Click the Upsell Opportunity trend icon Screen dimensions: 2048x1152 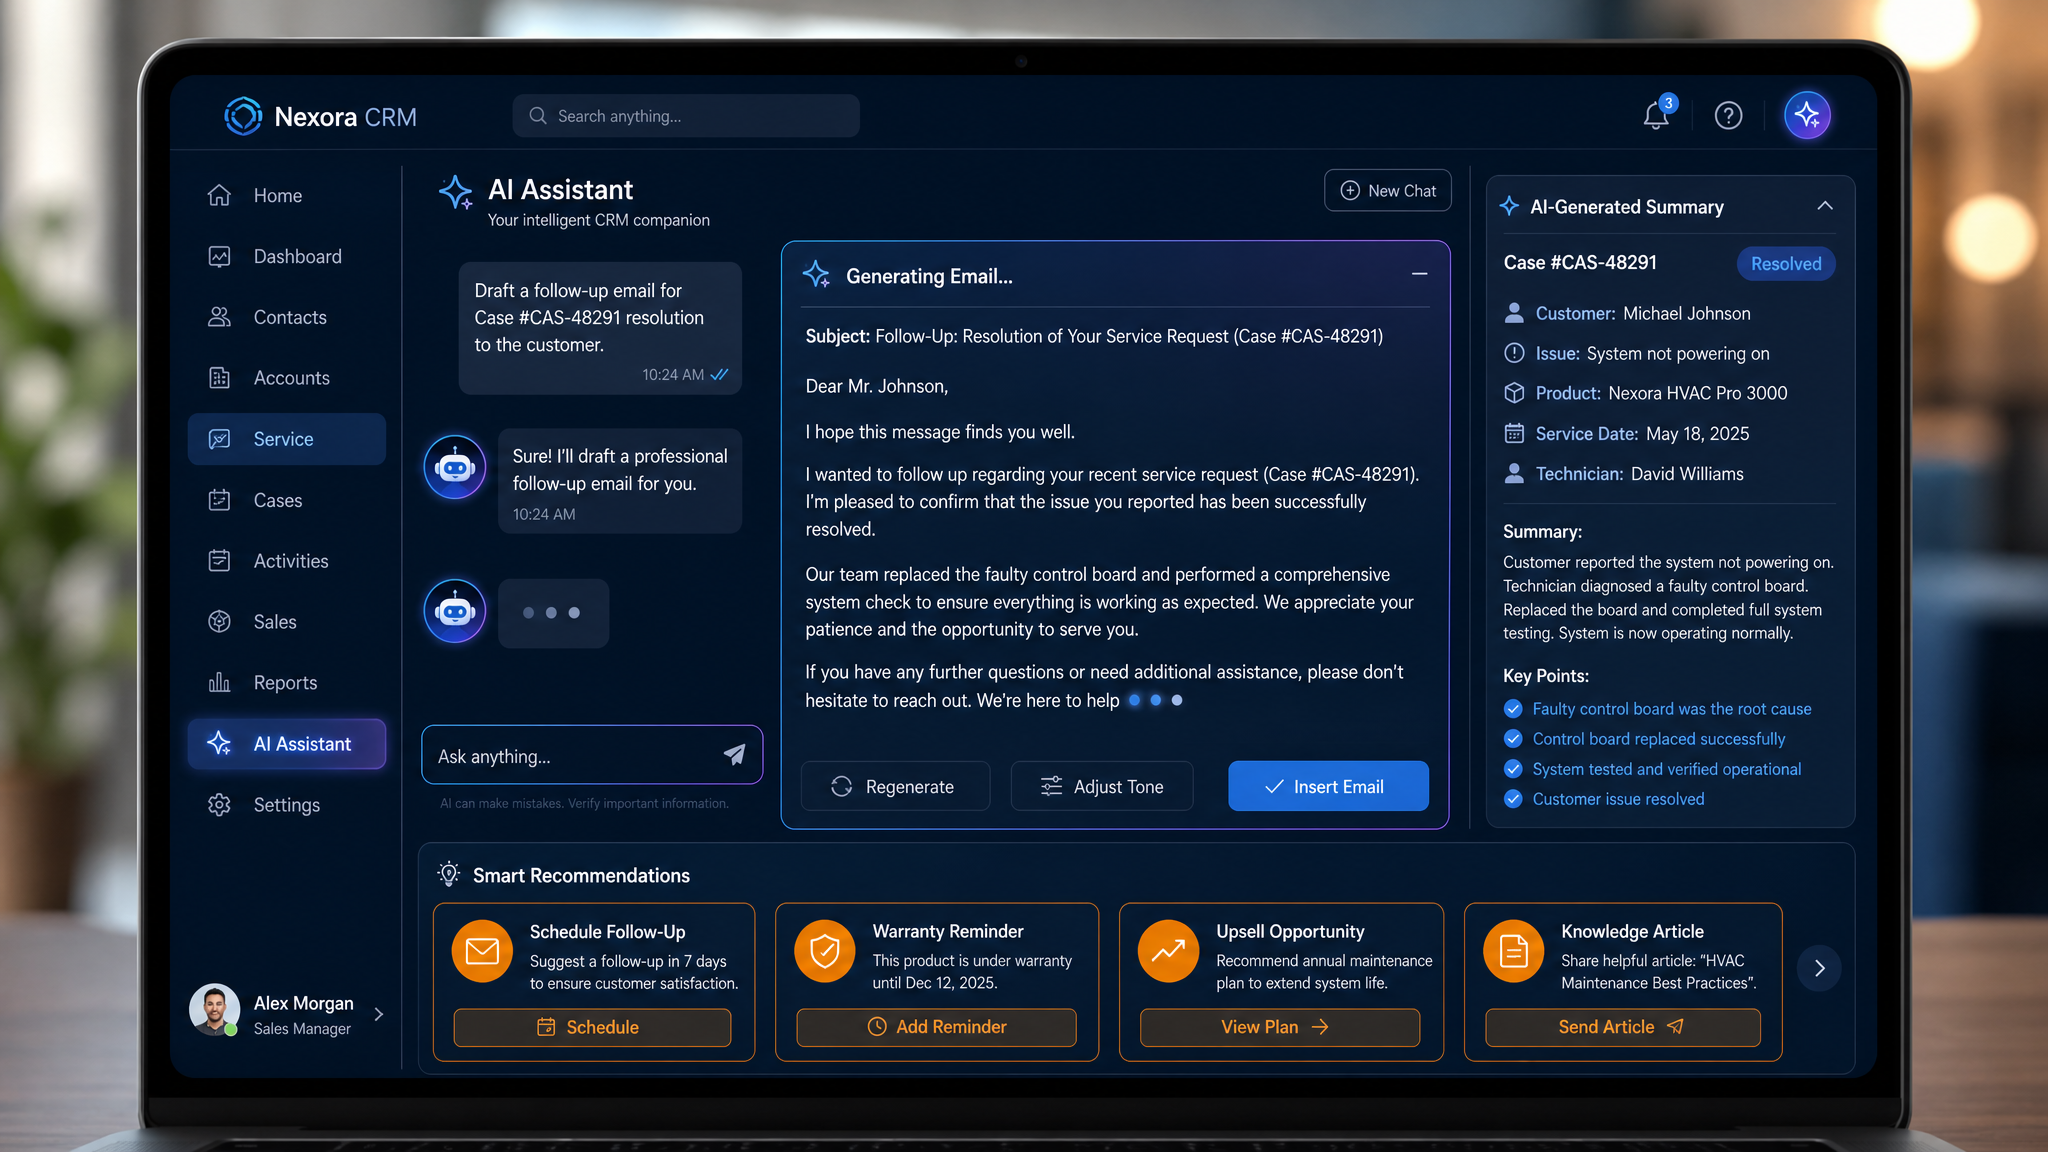pos(1168,951)
